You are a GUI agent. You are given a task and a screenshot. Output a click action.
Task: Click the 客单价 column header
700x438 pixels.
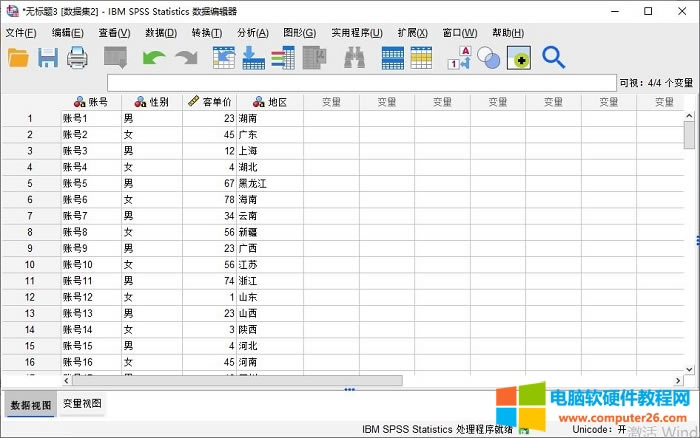coord(210,102)
